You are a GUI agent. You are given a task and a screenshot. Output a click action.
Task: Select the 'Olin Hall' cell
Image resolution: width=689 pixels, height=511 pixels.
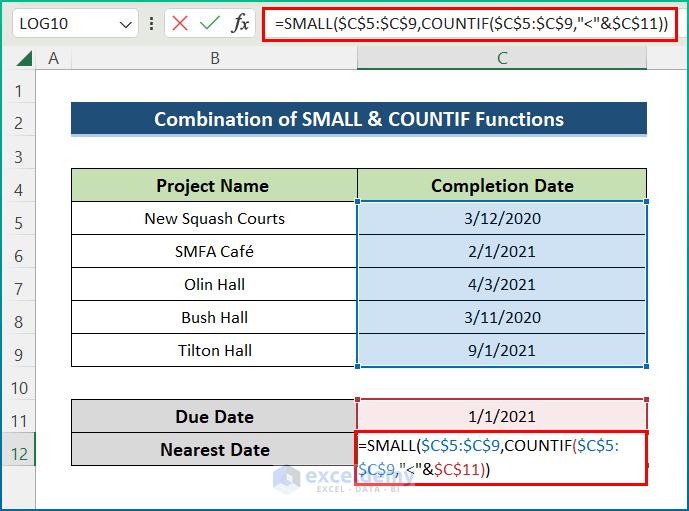pyautogui.click(x=214, y=284)
